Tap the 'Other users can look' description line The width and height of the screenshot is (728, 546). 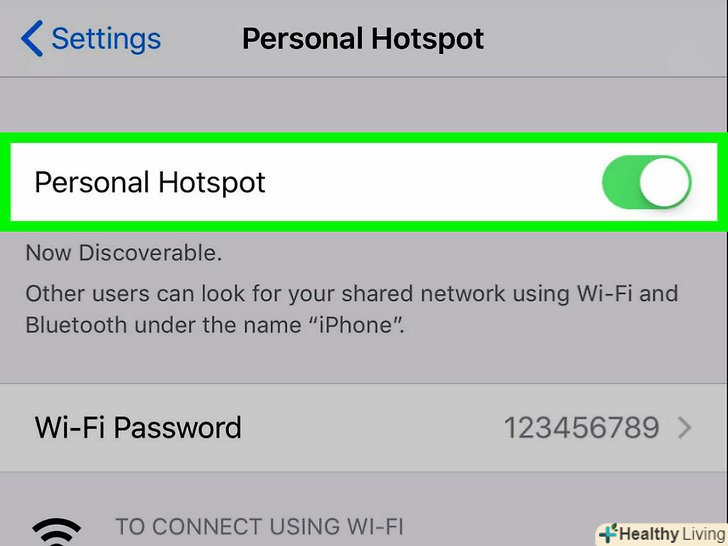click(352, 294)
